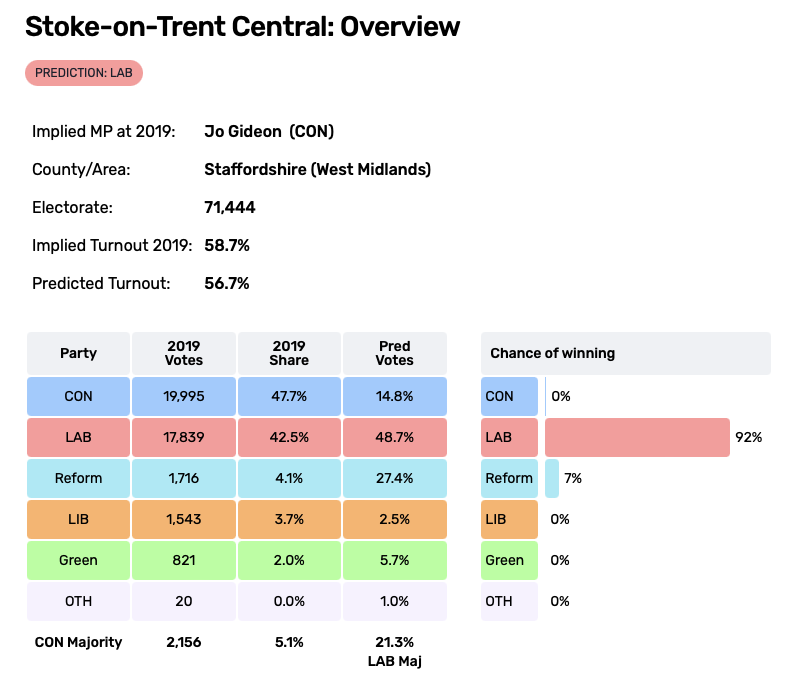Click the 2019 Share column header
Screen dimensions: 794x687
point(289,353)
